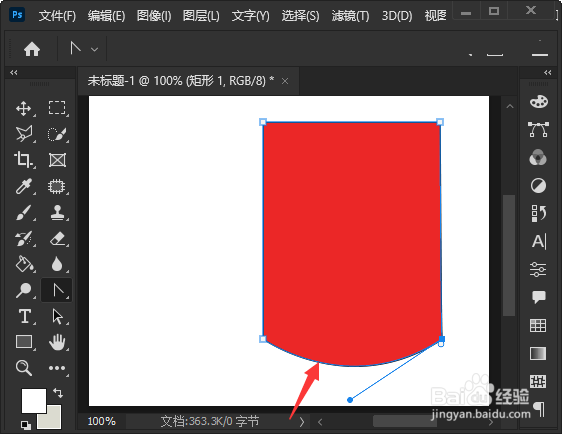Click the vertical scrollbar up arrow
The width and height of the screenshot is (562, 434).
tap(509, 106)
